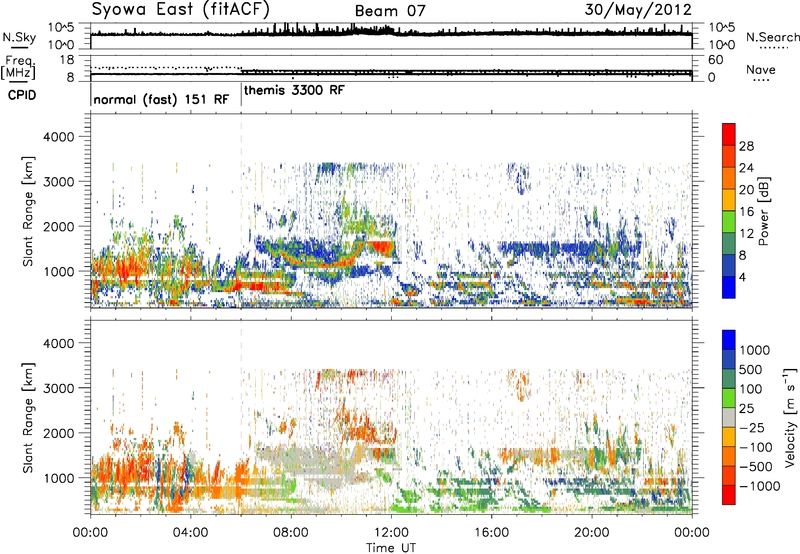Pick the light green 25–100 Velocity colorbar segment

[x=729, y=398]
